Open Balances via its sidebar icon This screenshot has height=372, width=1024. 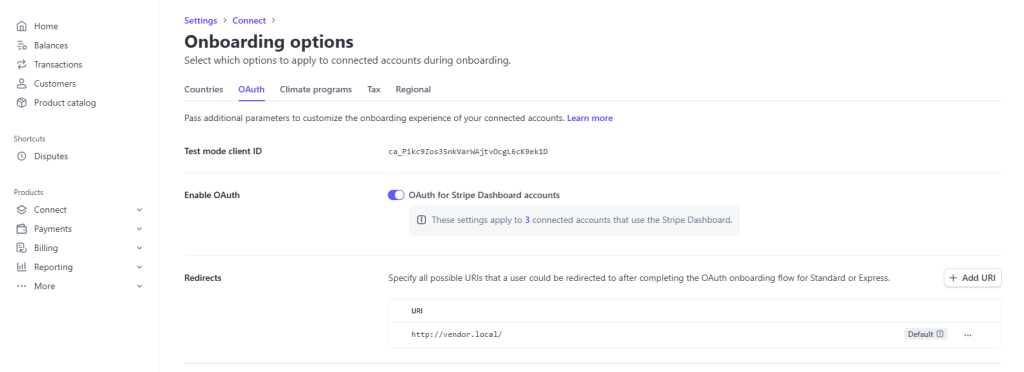coord(22,46)
